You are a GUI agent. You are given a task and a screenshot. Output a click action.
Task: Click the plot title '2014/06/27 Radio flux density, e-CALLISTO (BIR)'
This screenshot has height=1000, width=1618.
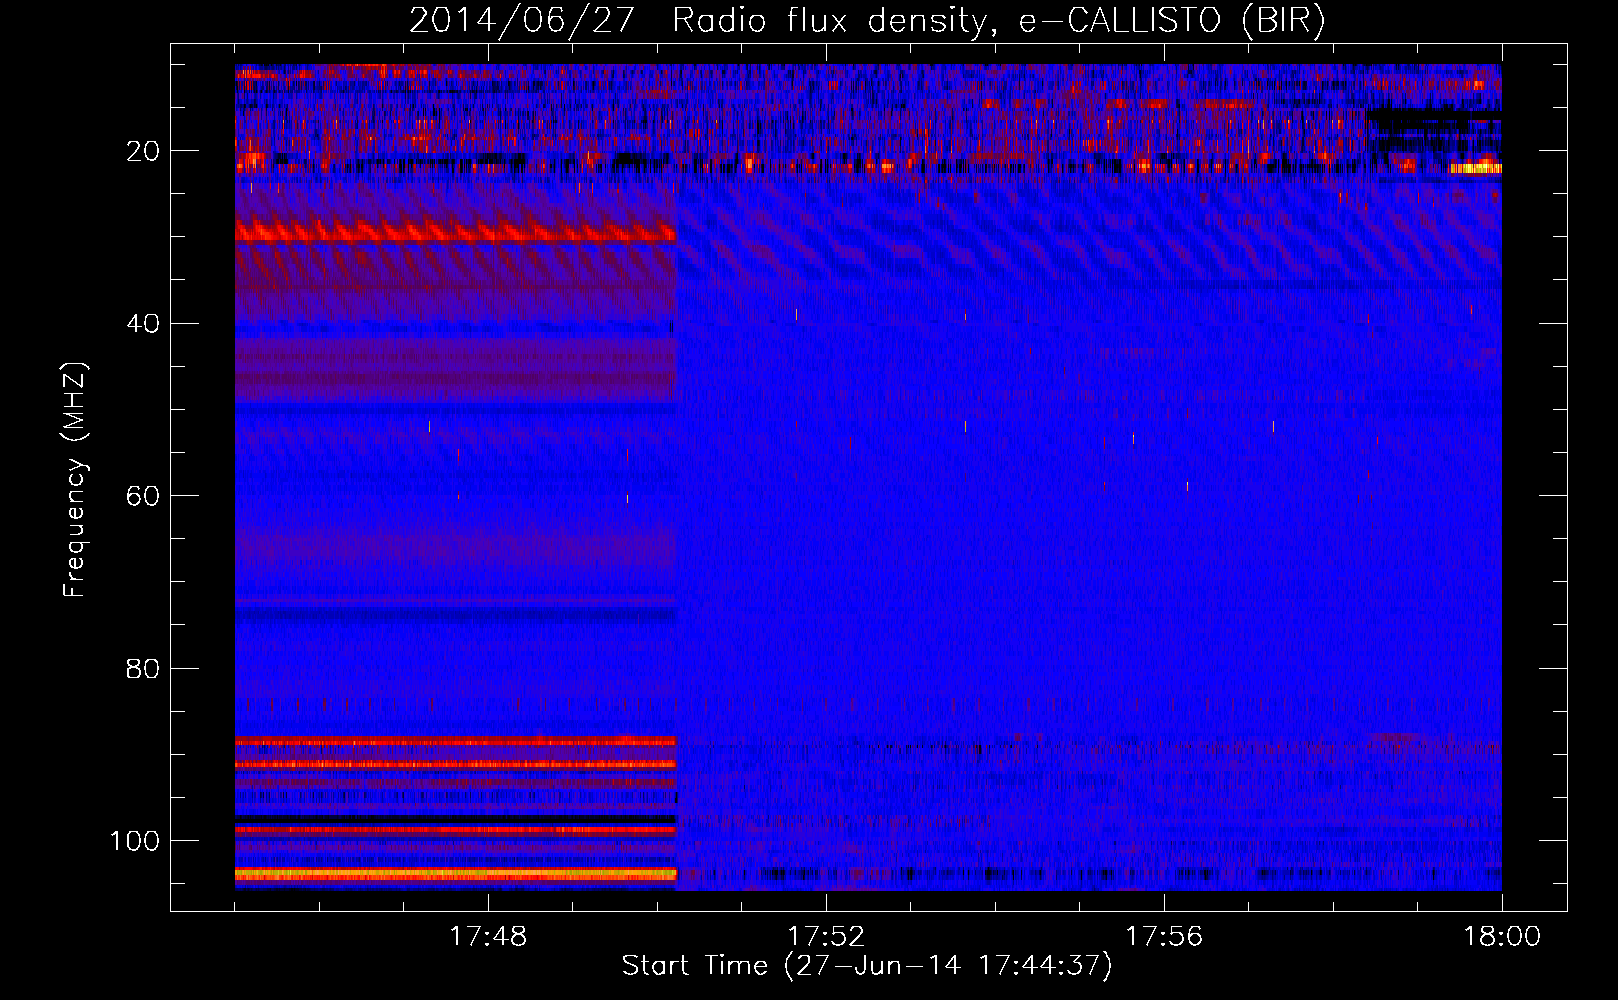(x=867, y=21)
